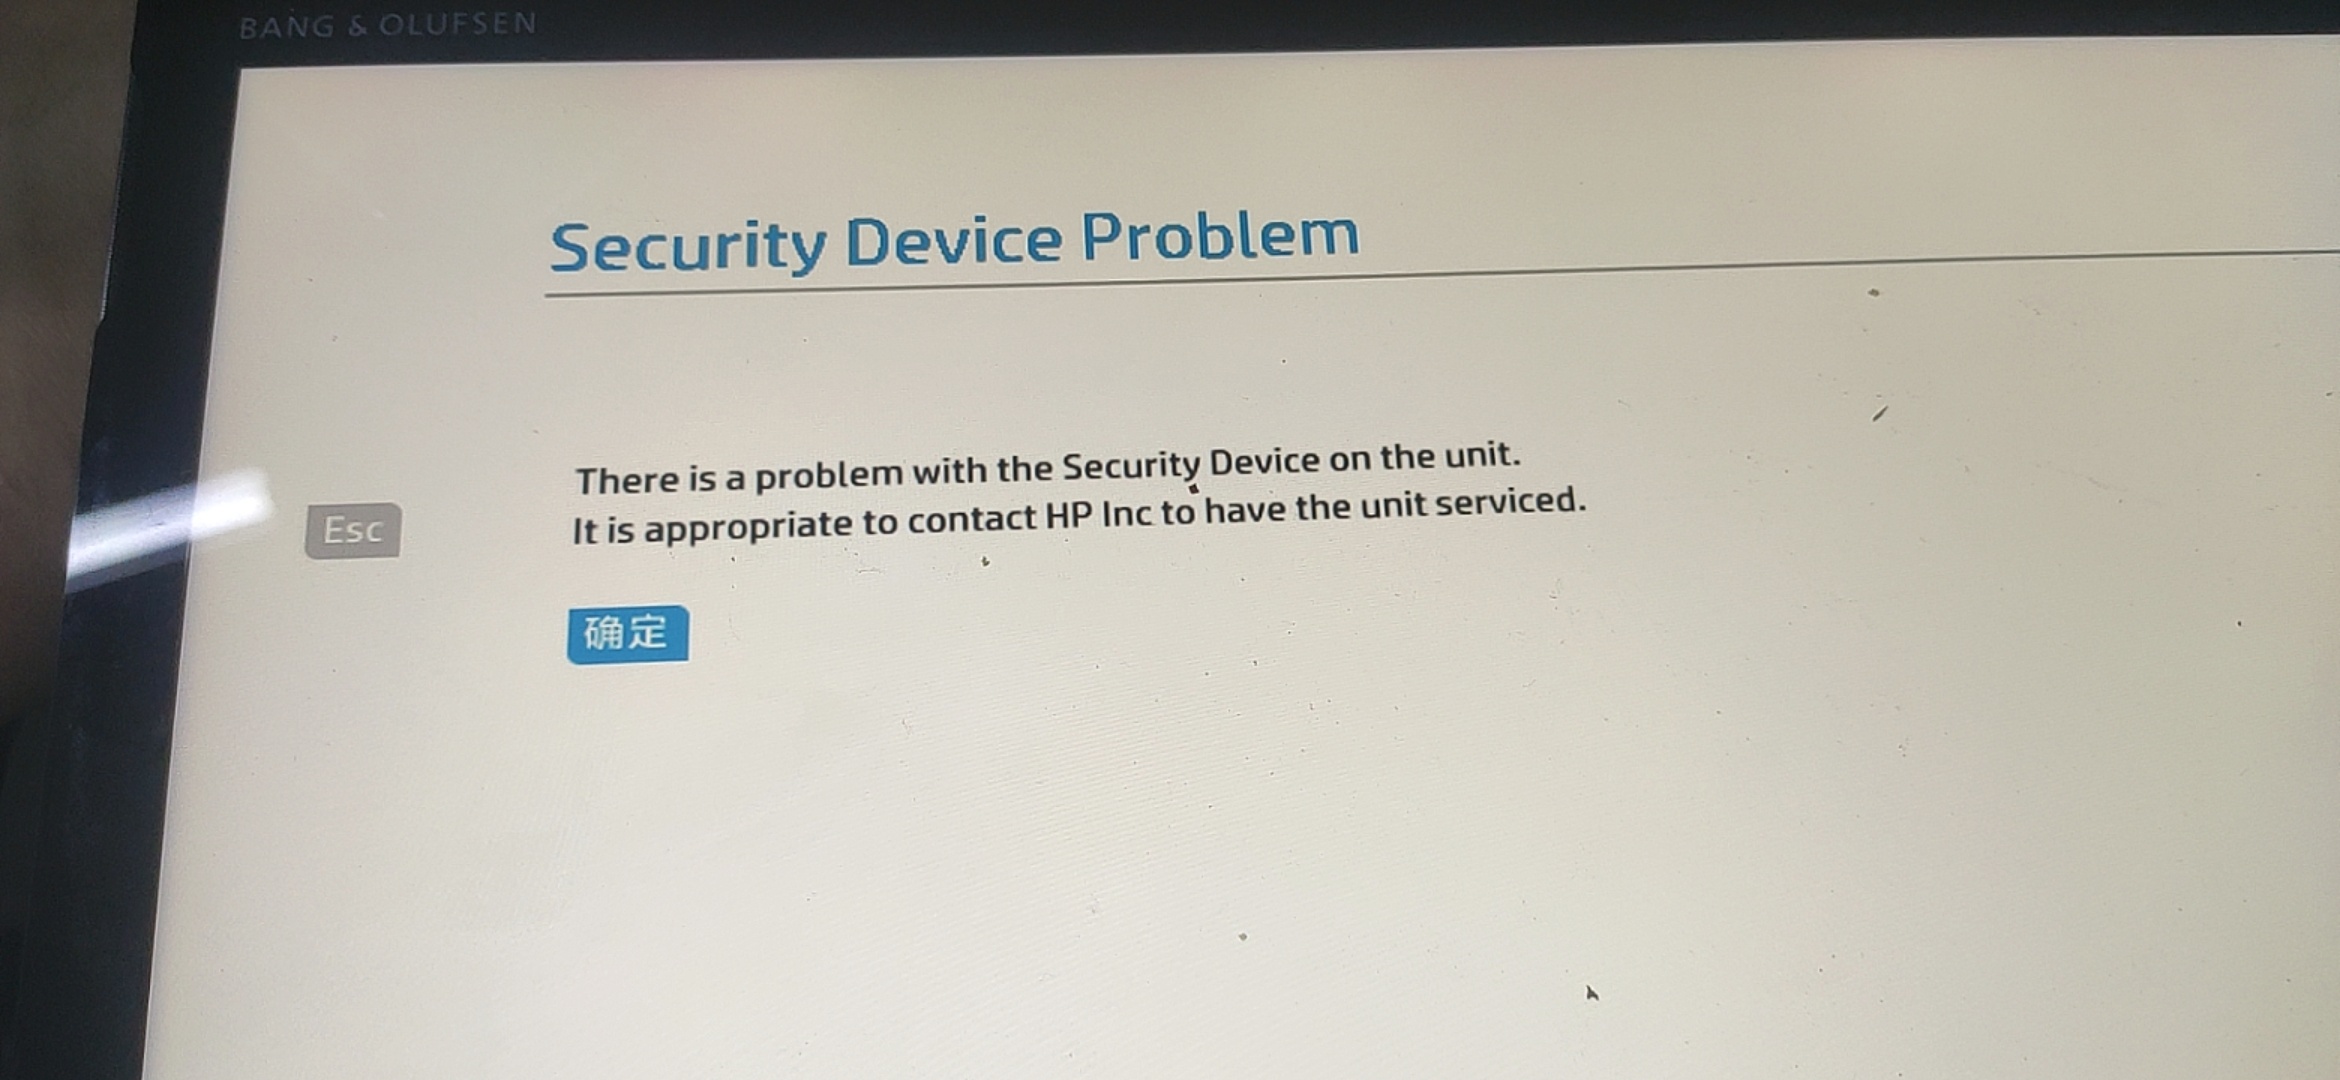Click the phrase have the unit serviced

point(1395,505)
